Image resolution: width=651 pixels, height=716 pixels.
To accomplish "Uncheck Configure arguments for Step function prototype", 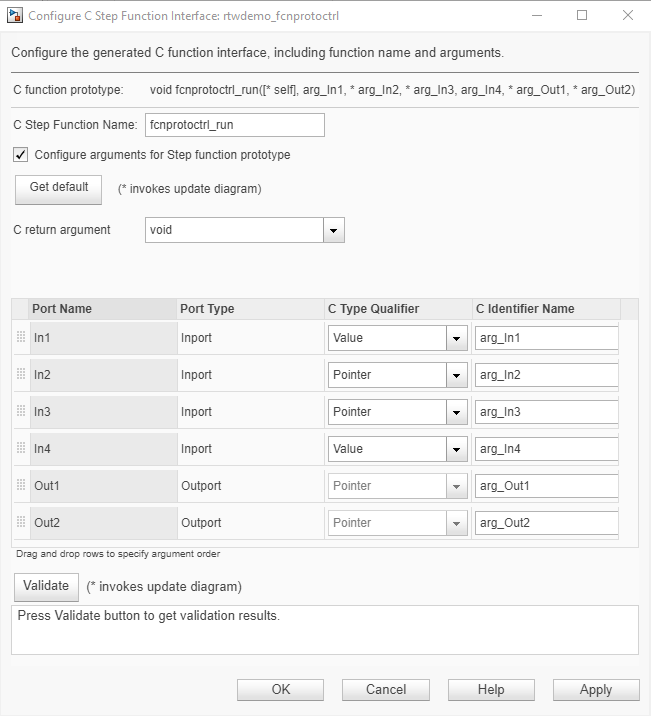I will tap(21, 155).
